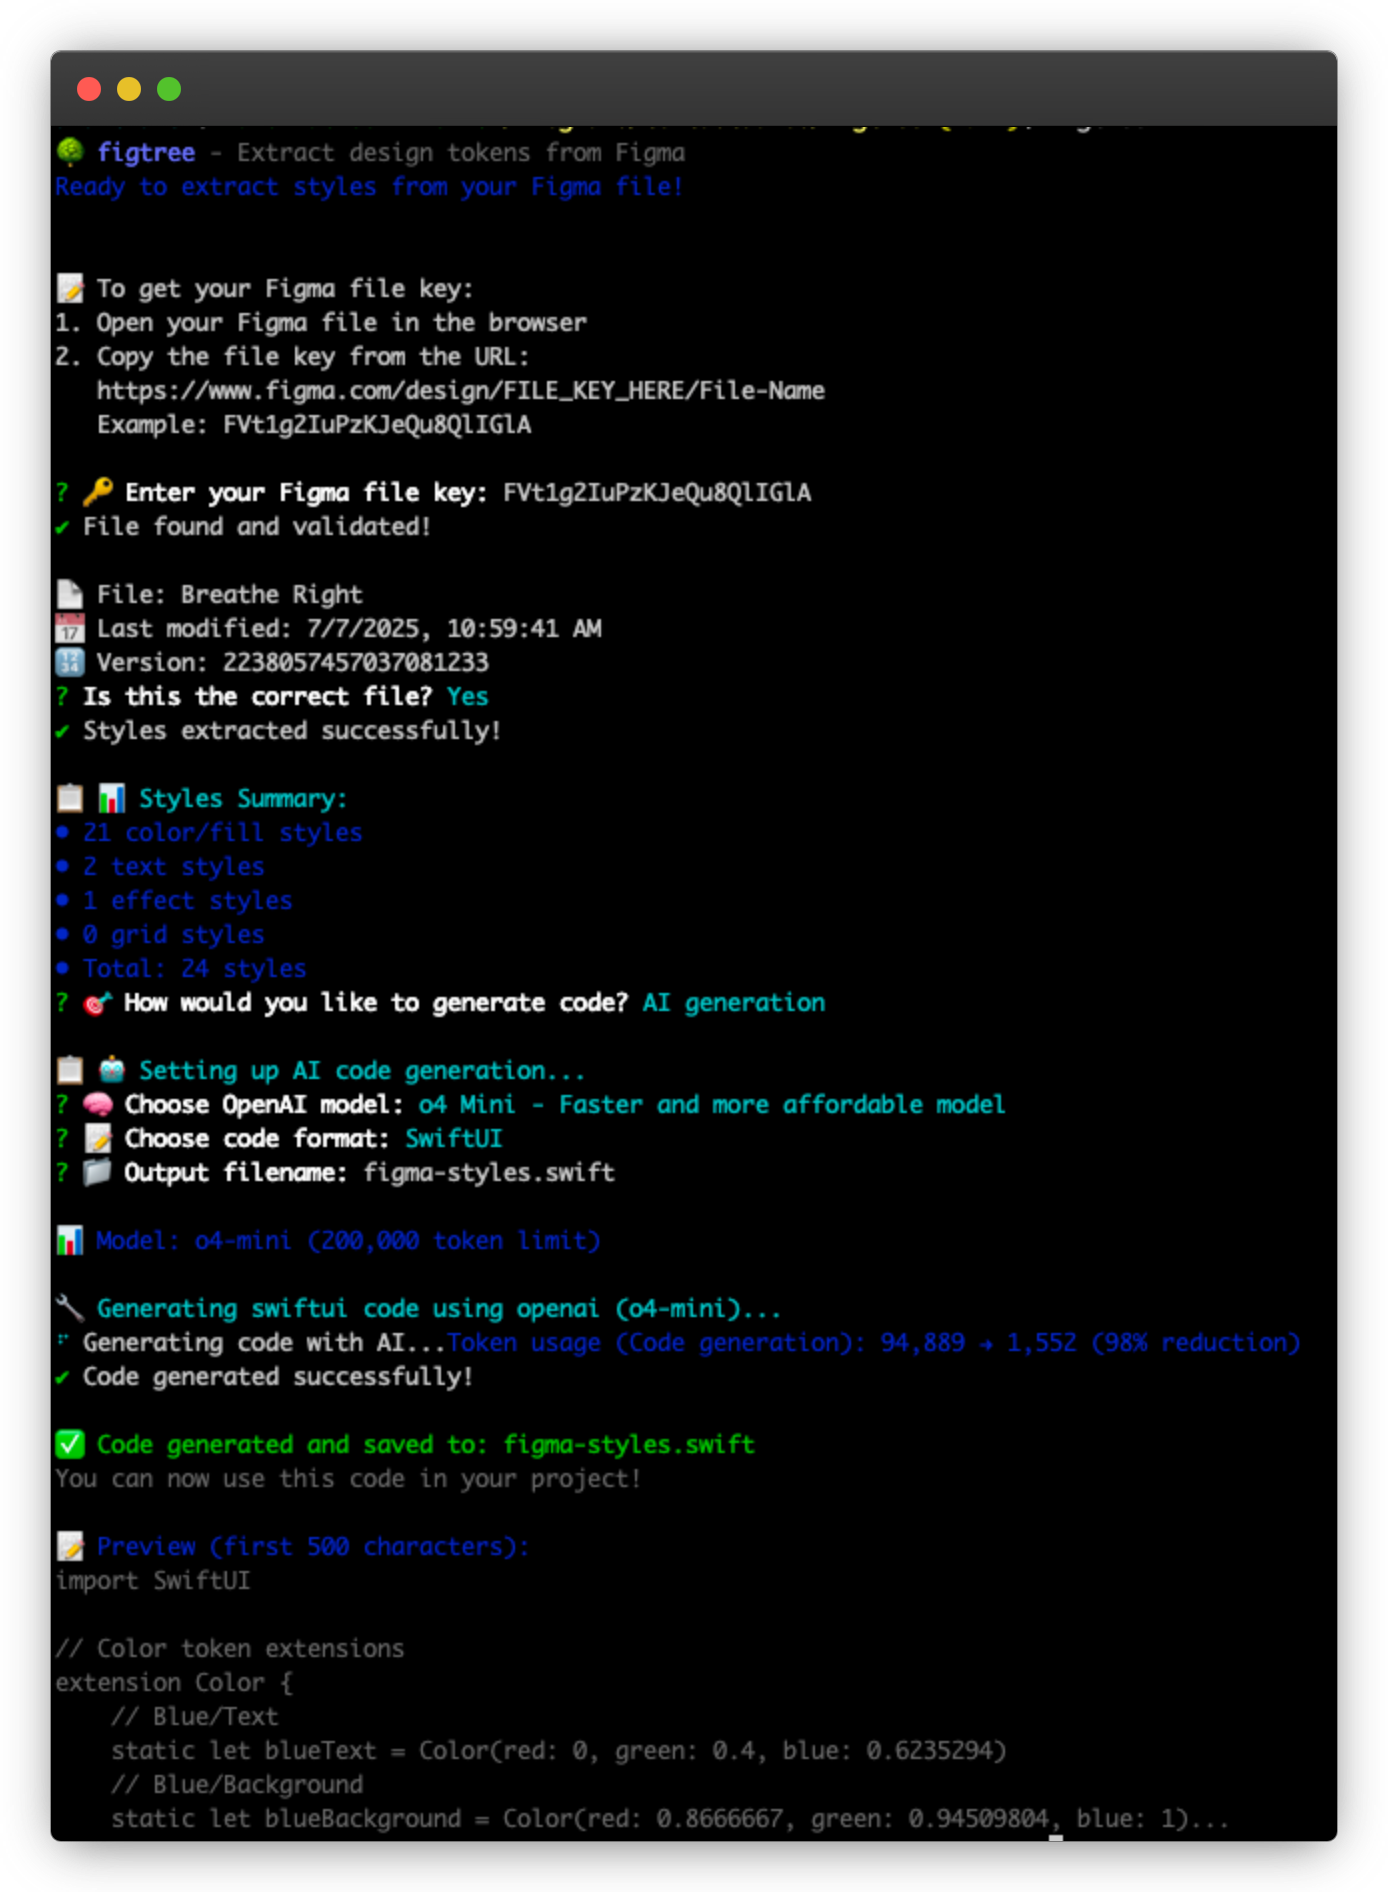The image size is (1388, 1892).
Task: Click 'o4 Mini - Faster and more affordable model'
Action: tap(712, 1104)
